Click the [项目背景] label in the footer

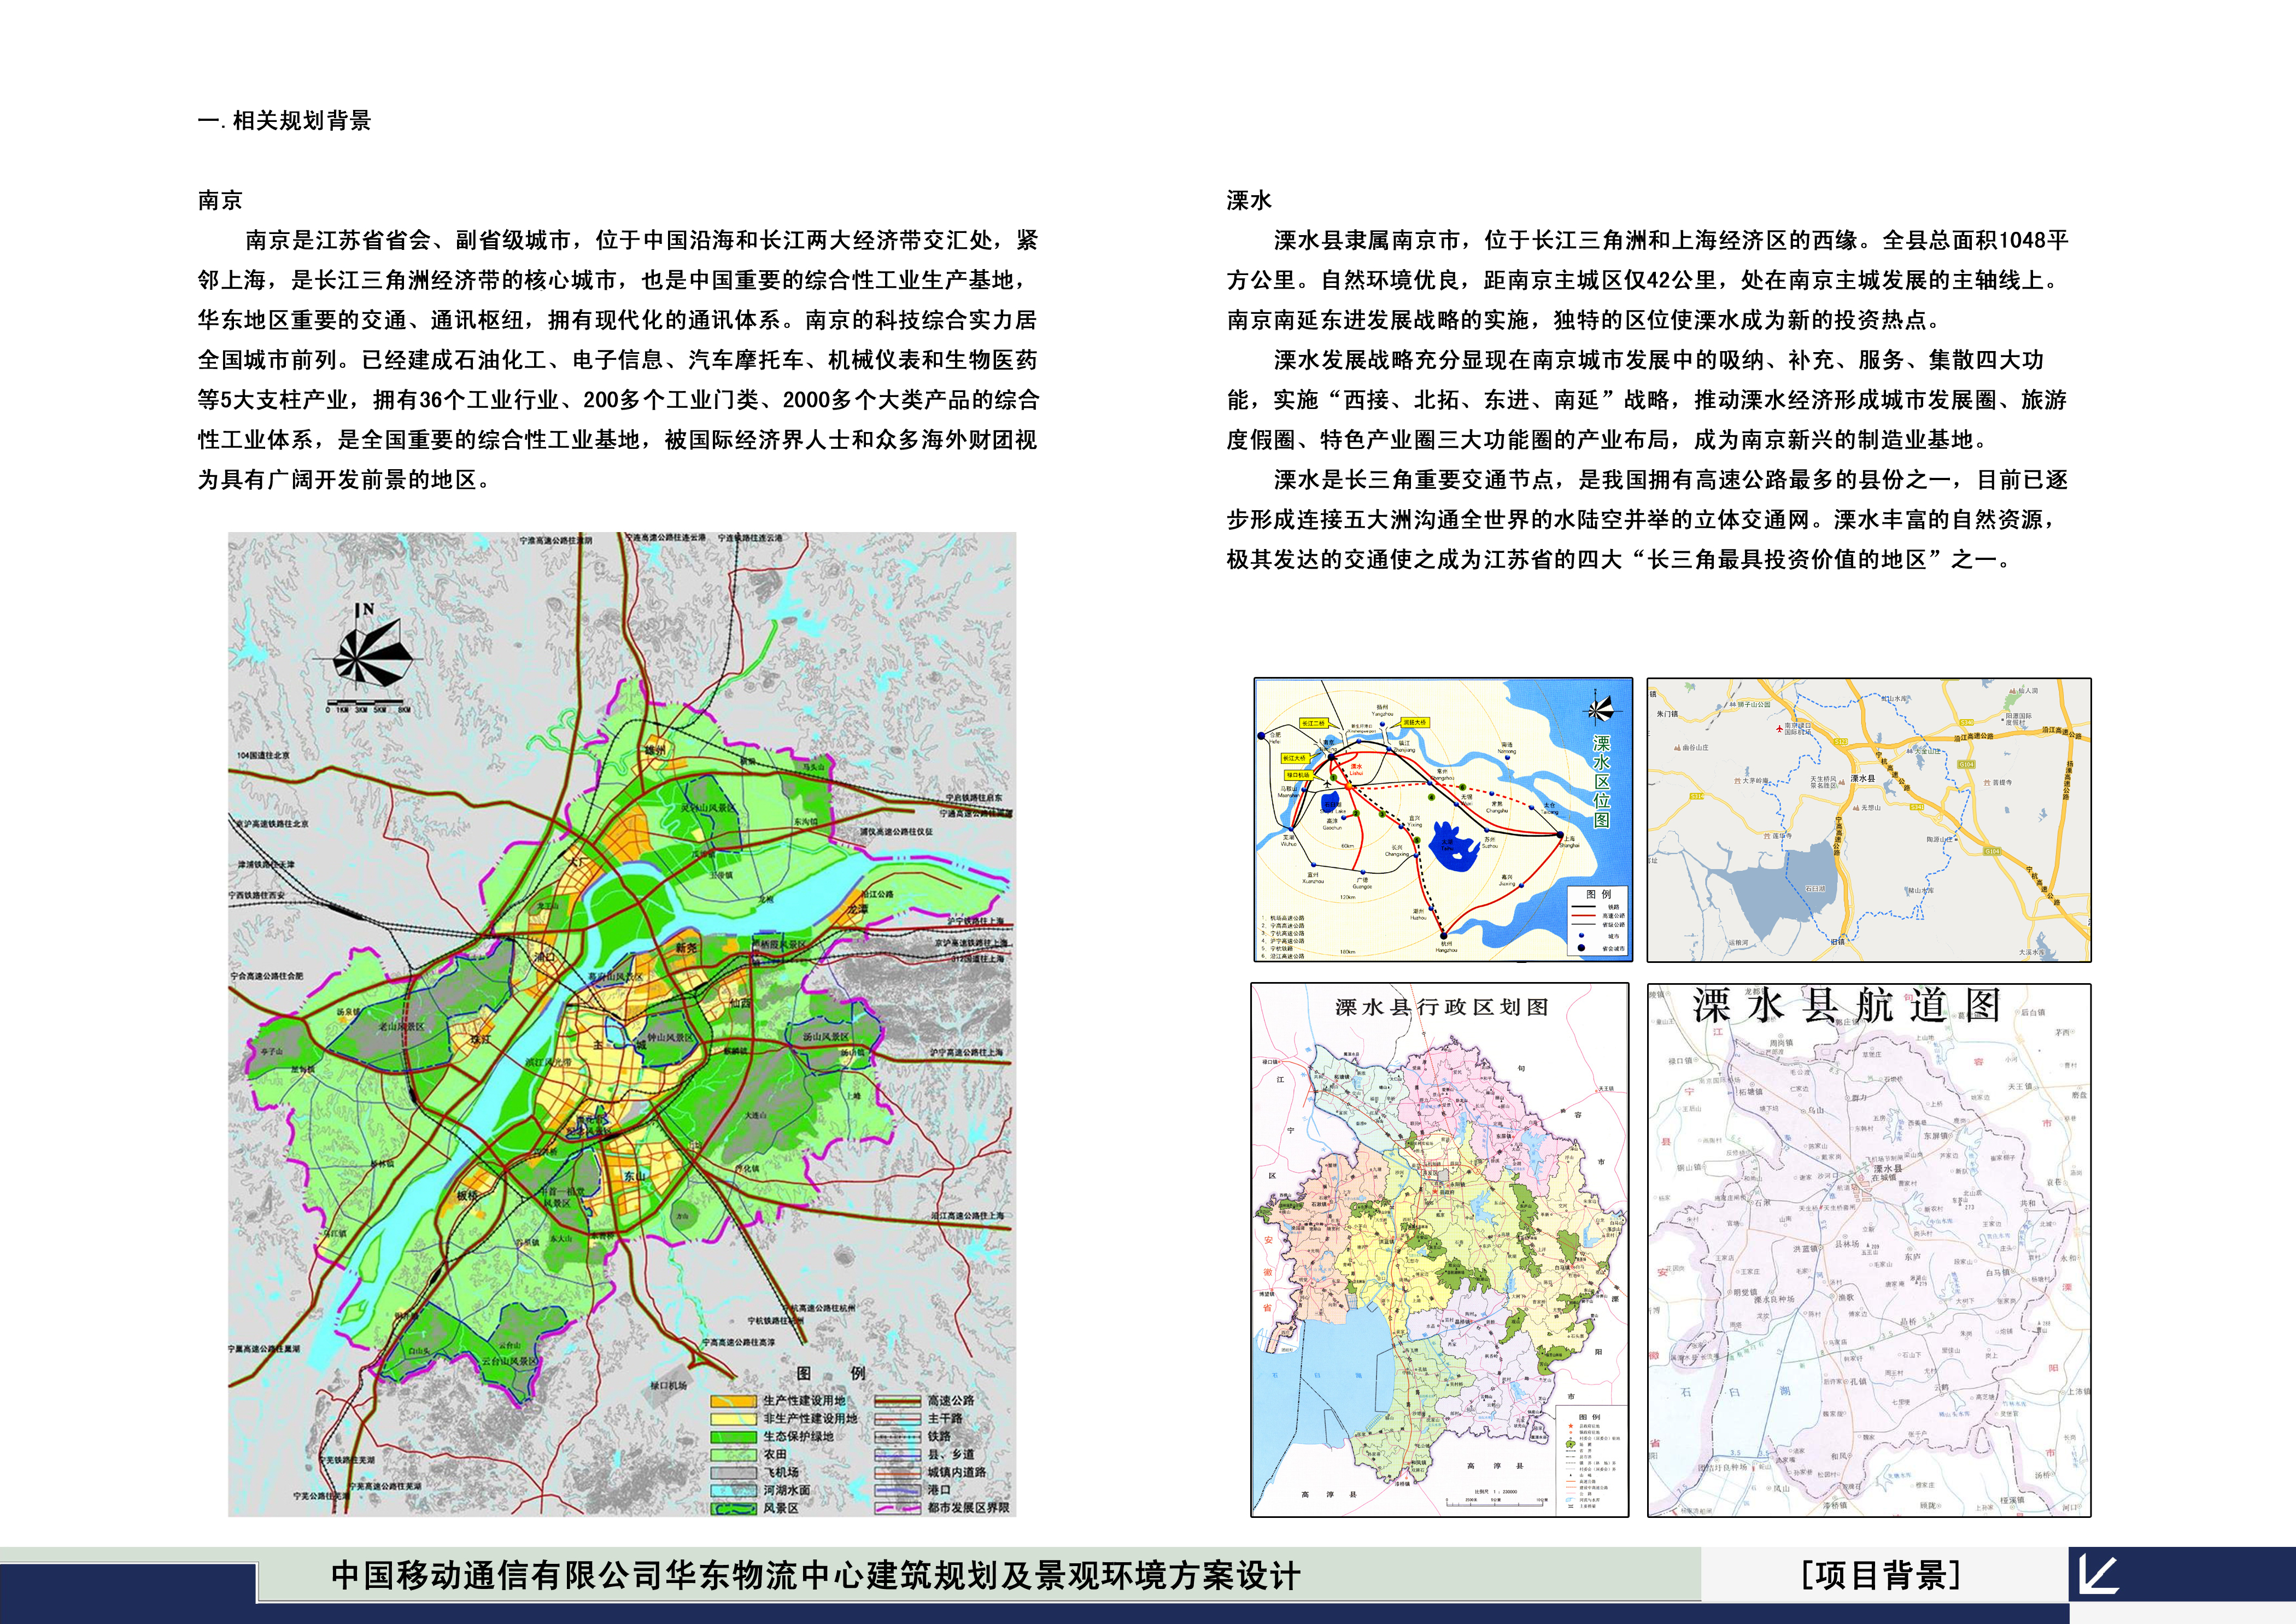[x=1880, y=1575]
